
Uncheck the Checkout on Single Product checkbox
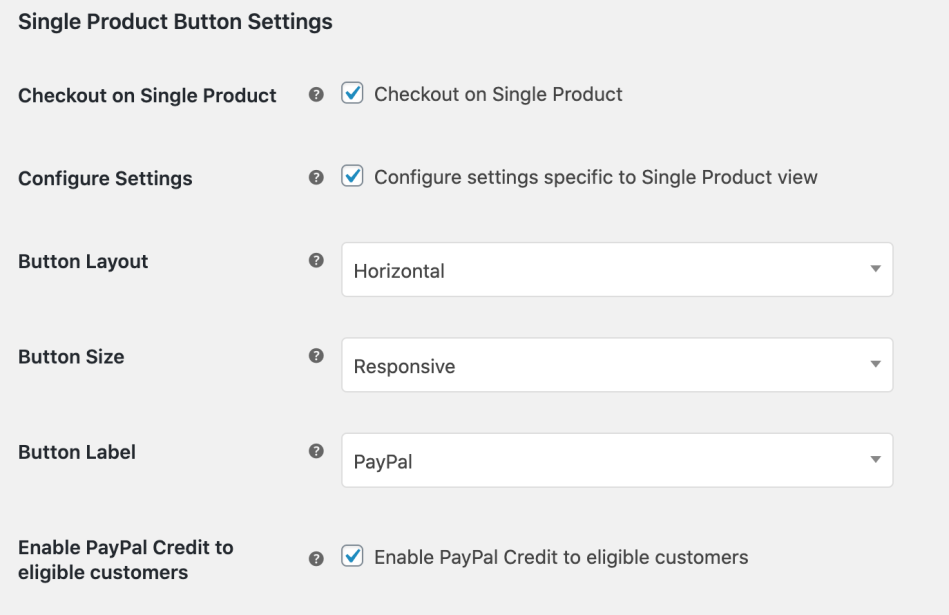point(352,93)
